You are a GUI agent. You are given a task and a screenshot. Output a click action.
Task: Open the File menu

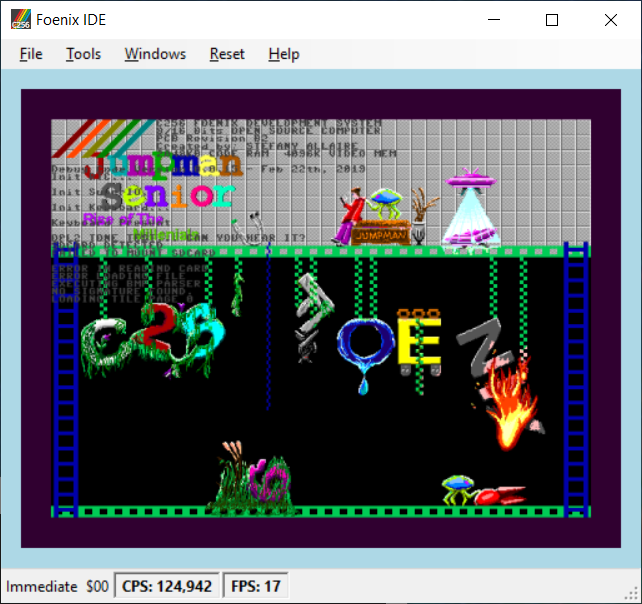click(x=31, y=54)
